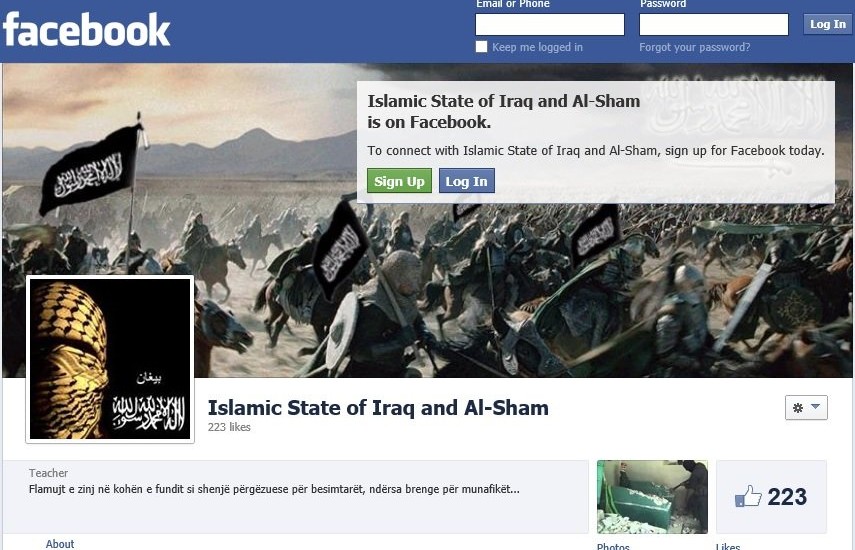Enable the Keep me logged in checkbox
The height and width of the screenshot is (550, 855).
click(481, 47)
